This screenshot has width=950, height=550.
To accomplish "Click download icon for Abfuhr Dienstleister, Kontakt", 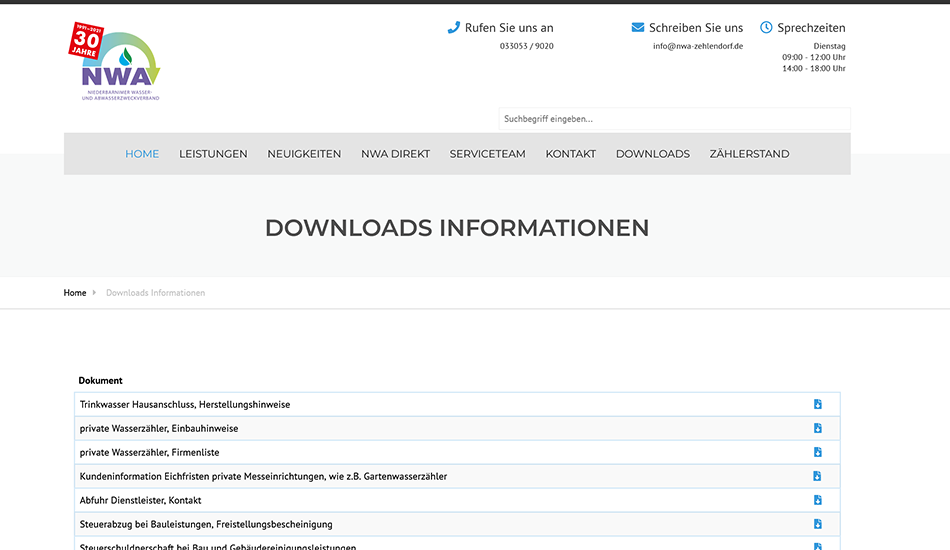I will click(817, 500).
